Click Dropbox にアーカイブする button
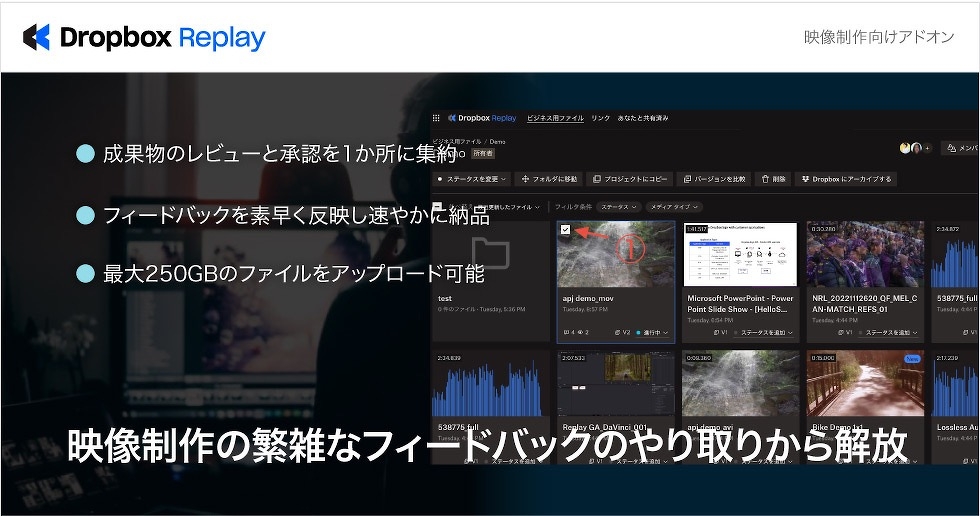Viewport: 980px width, 516px height. (x=846, y=179)
